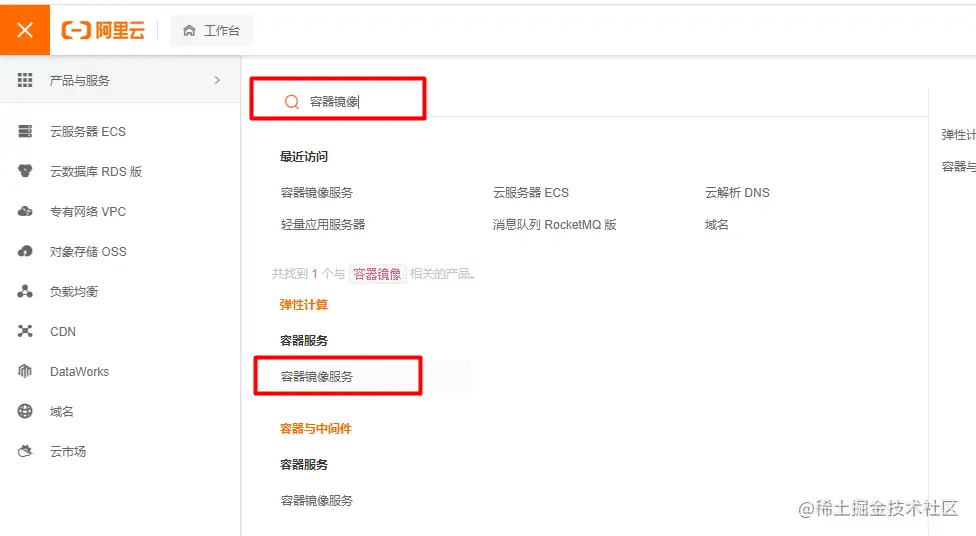Click the 对象存储 OSS icon
Screen dimensions: 976x536
click(26, 251)
